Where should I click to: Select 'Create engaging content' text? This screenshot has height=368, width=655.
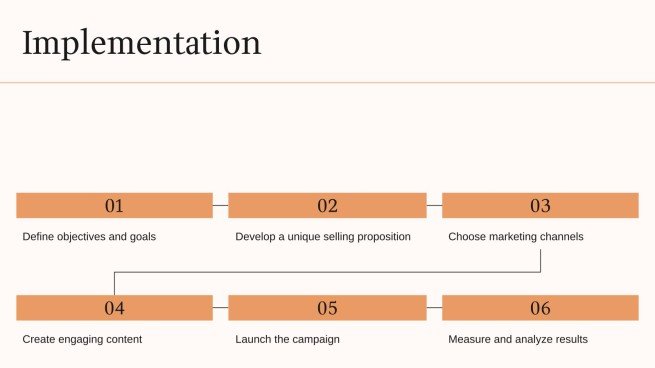pos(82,339)
